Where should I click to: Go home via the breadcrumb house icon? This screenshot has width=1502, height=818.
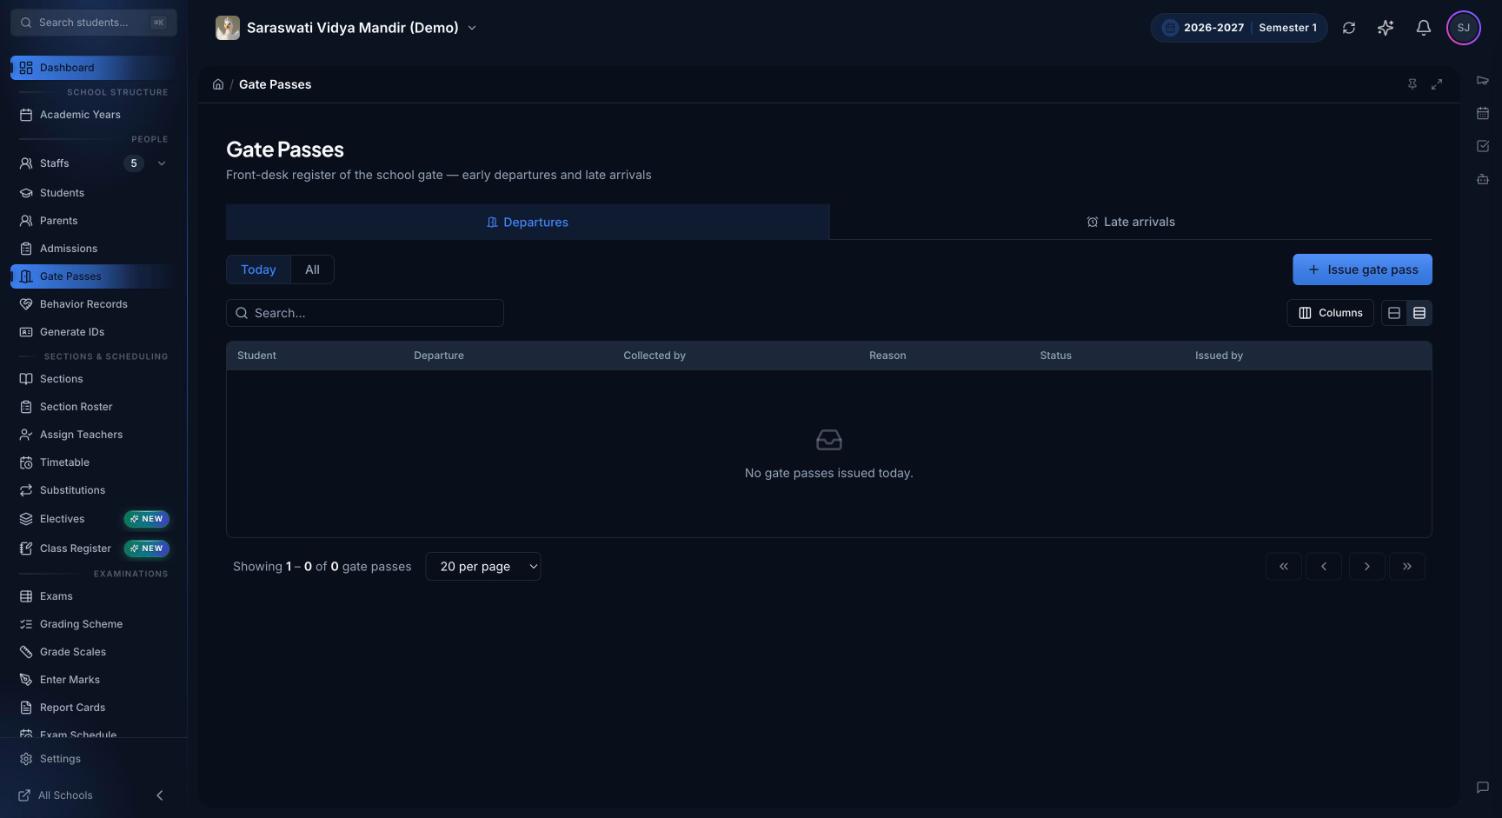tap(218, 84)
